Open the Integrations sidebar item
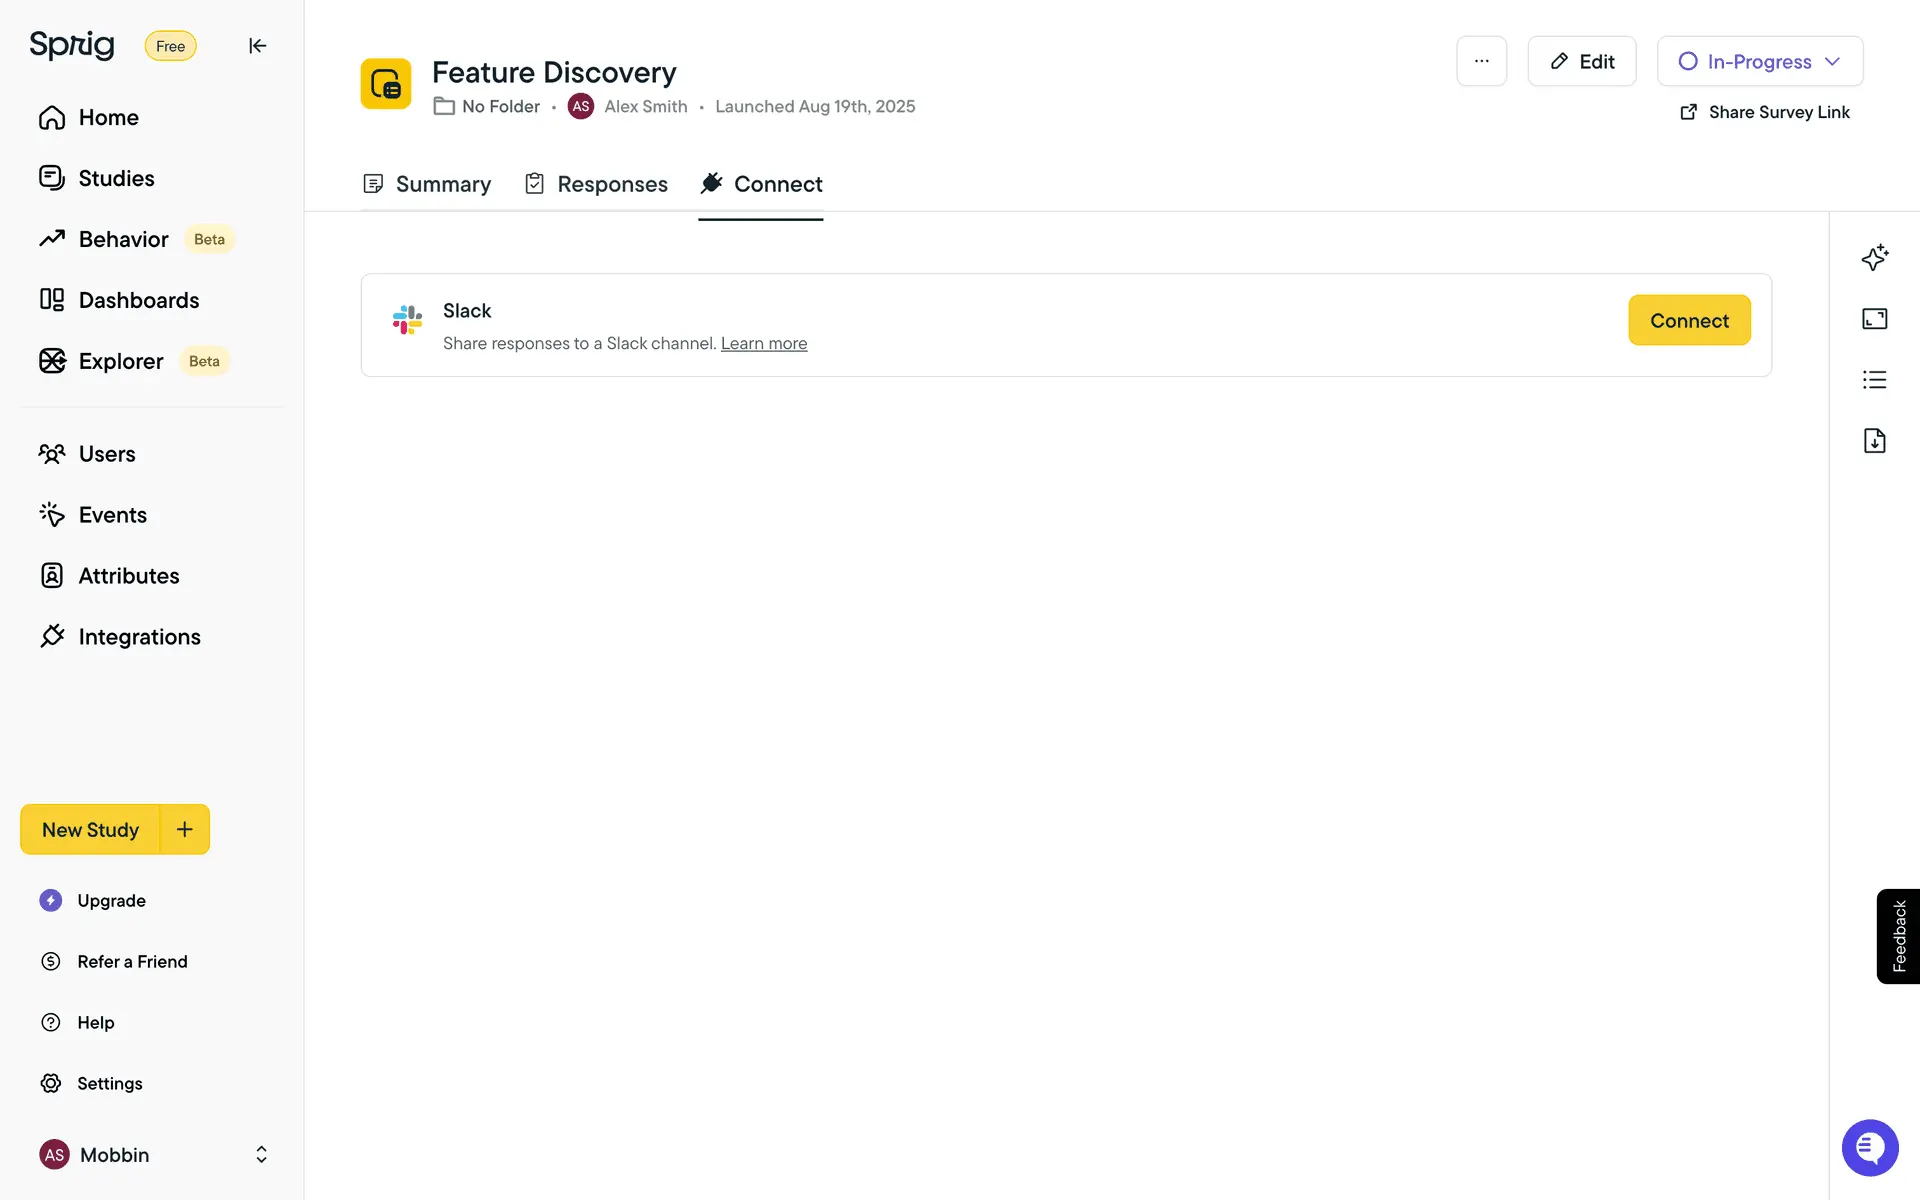Screen dimensions: 1920x1200 click(x=139, y=637)
